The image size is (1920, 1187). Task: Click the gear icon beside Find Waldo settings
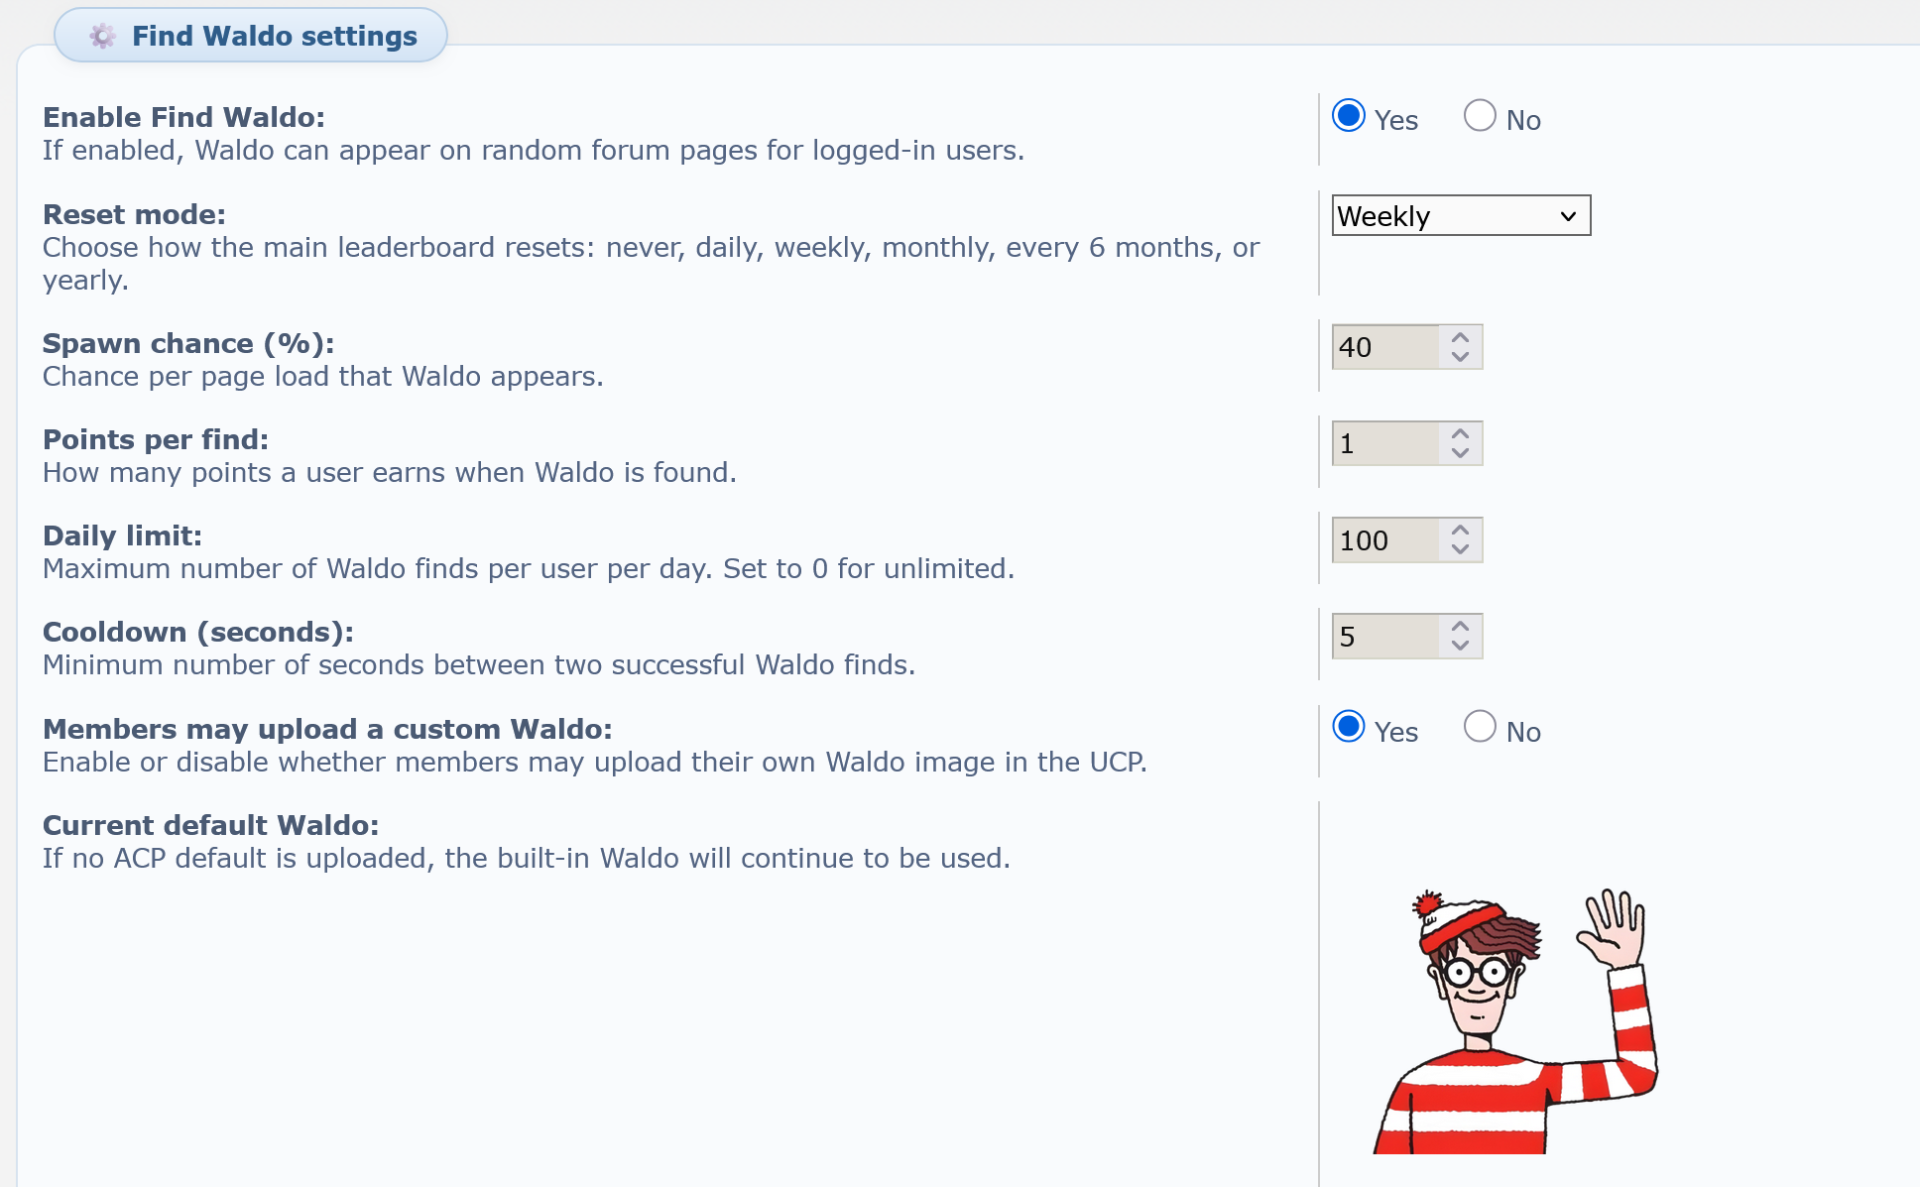click(101, 36)
